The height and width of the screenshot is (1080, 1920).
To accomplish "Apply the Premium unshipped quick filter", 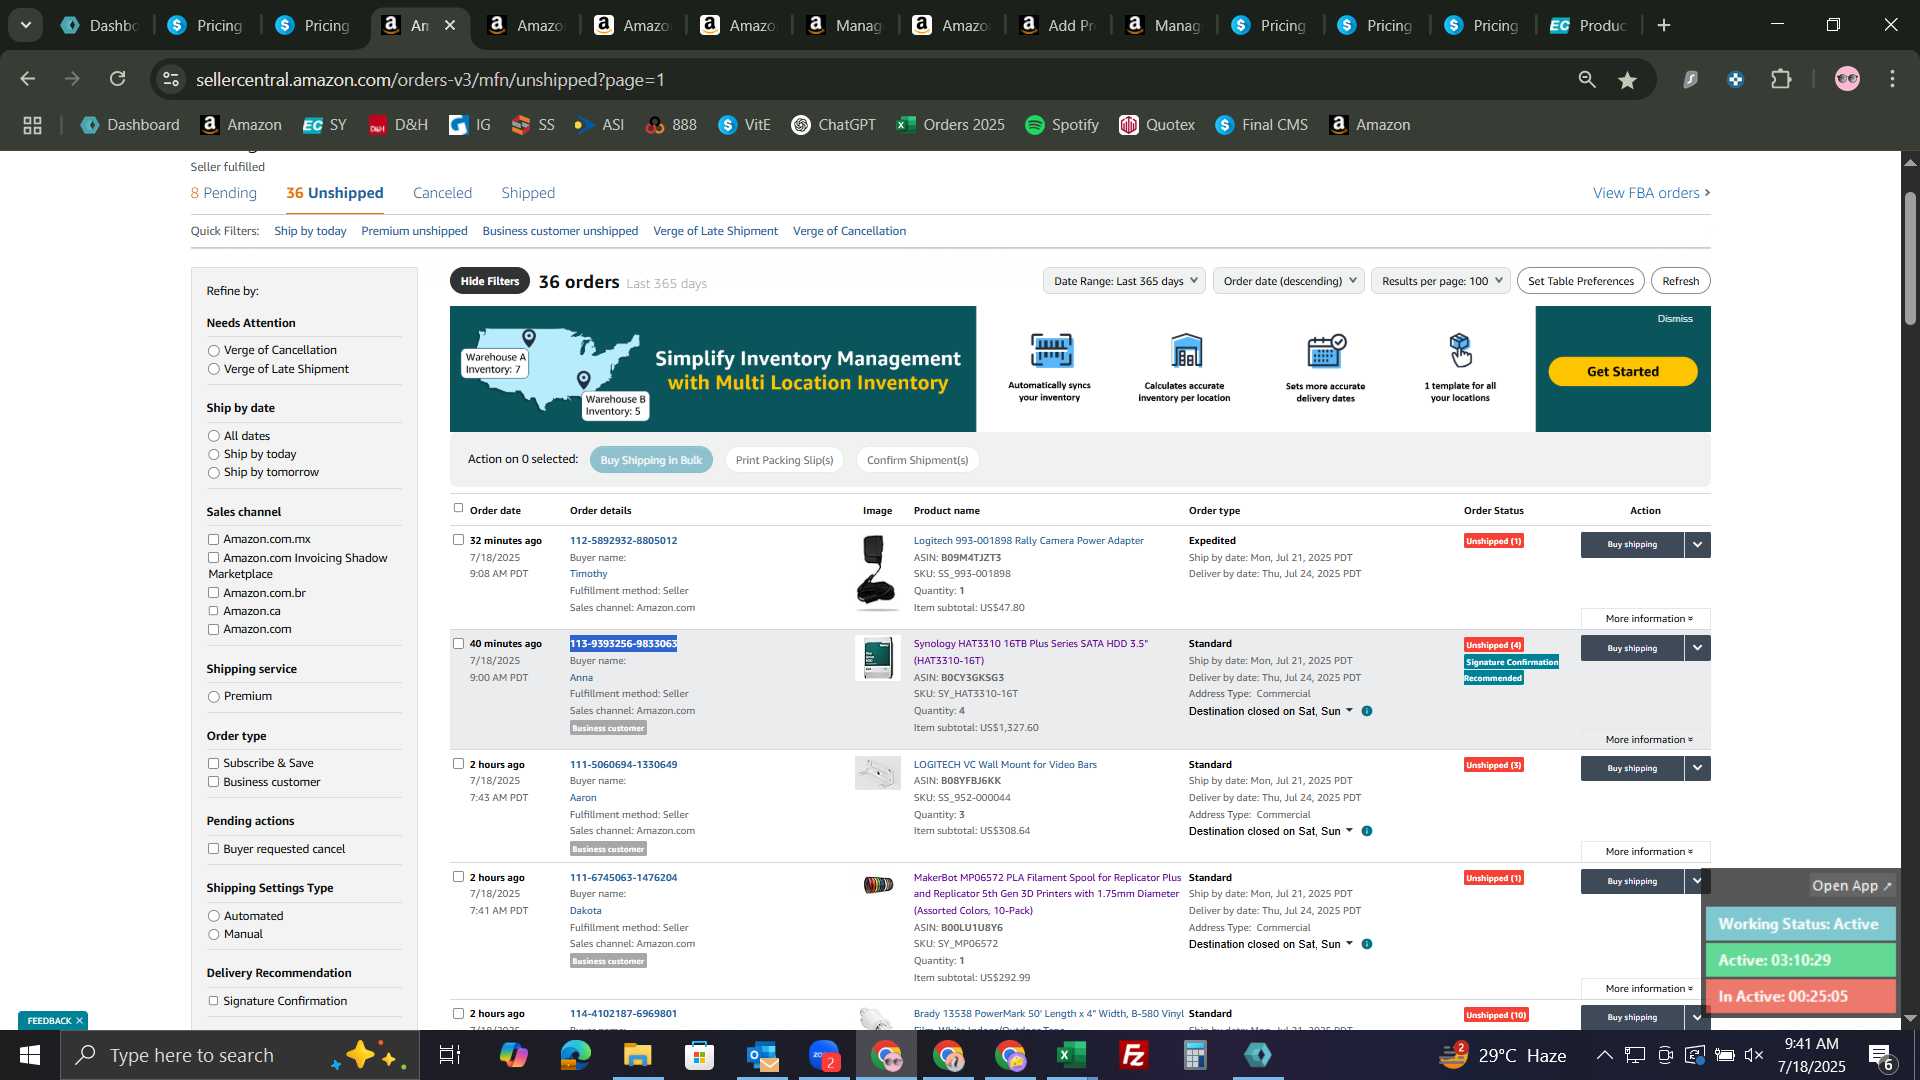I will 414,231.
